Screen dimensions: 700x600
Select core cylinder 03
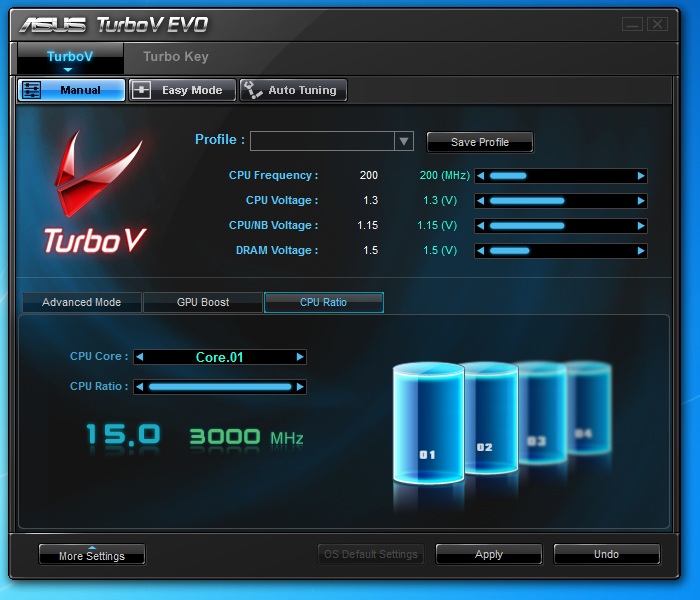pyautogui.click(x=542, y=413)
